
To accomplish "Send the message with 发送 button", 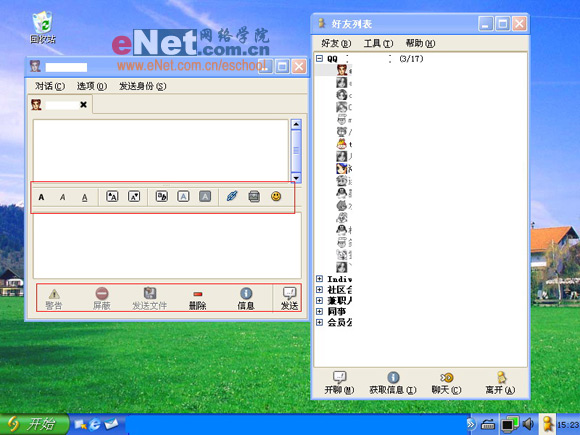I will click(289, 299).
